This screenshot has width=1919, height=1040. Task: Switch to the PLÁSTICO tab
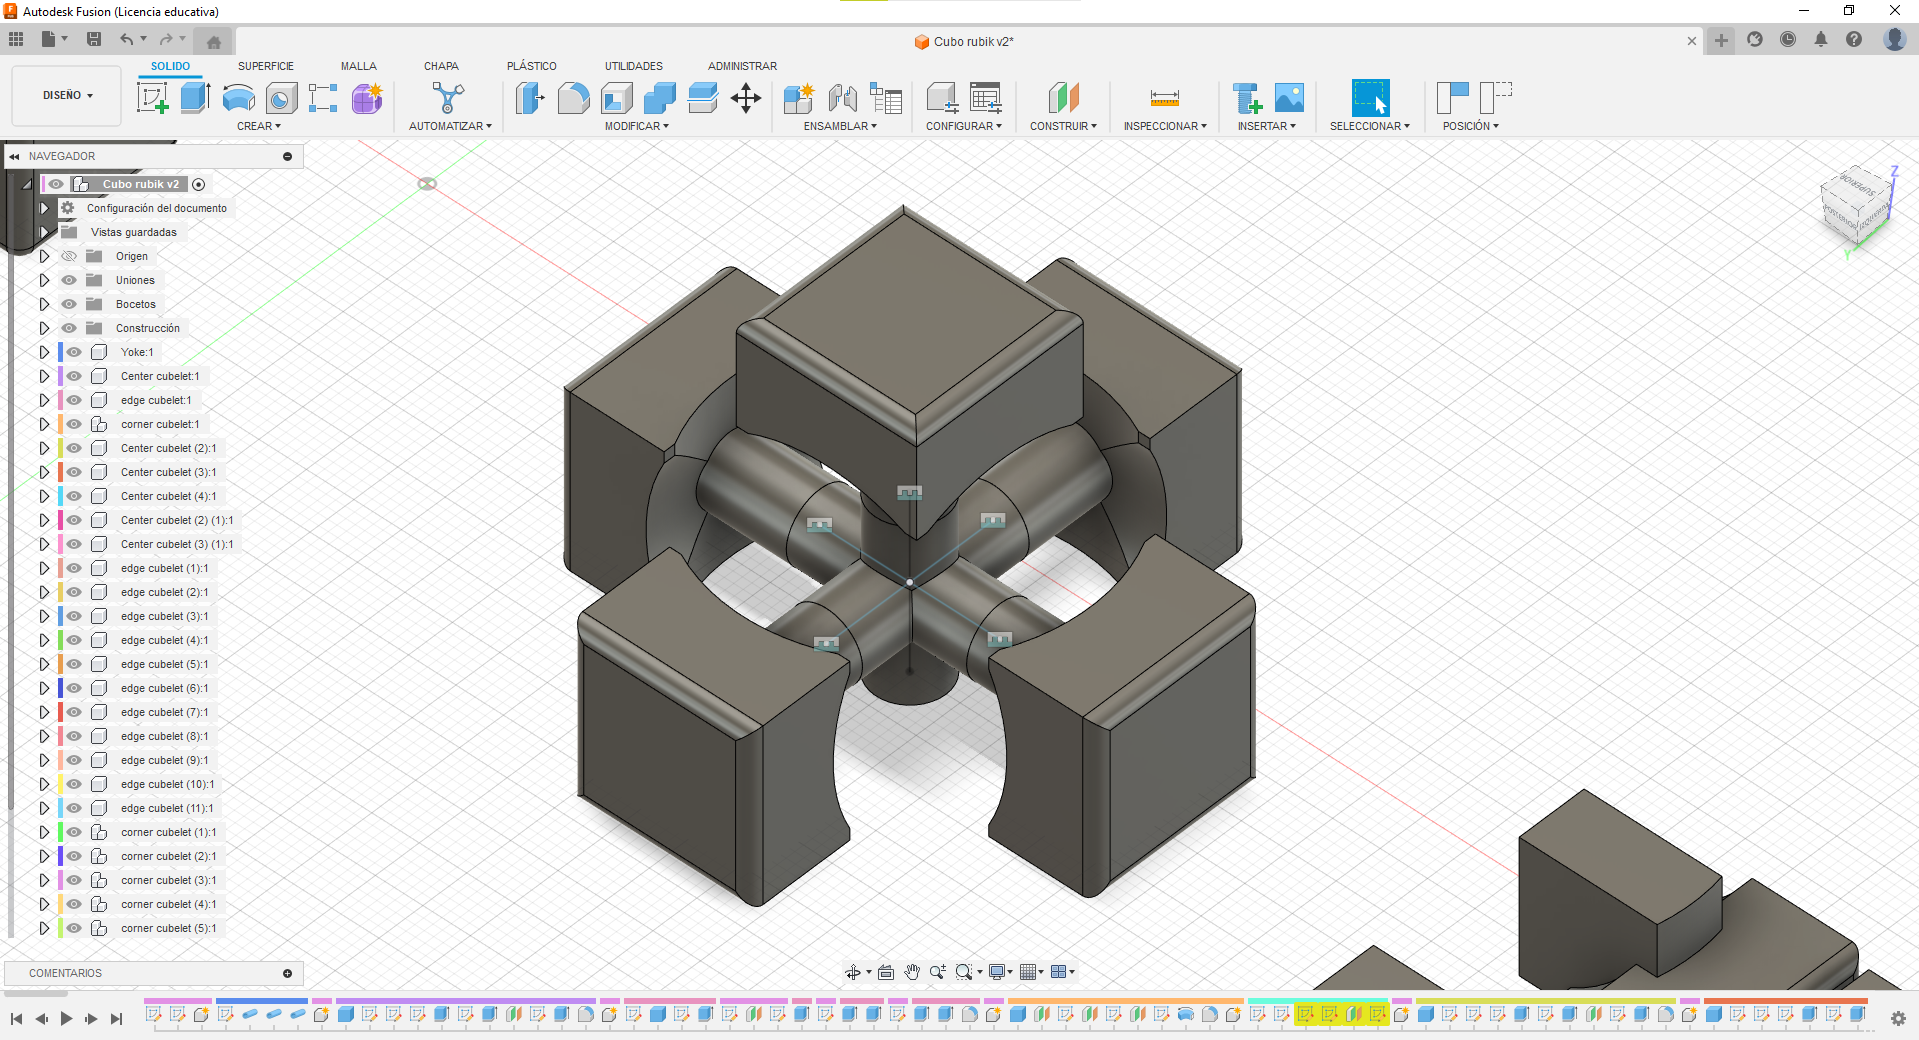531,66
